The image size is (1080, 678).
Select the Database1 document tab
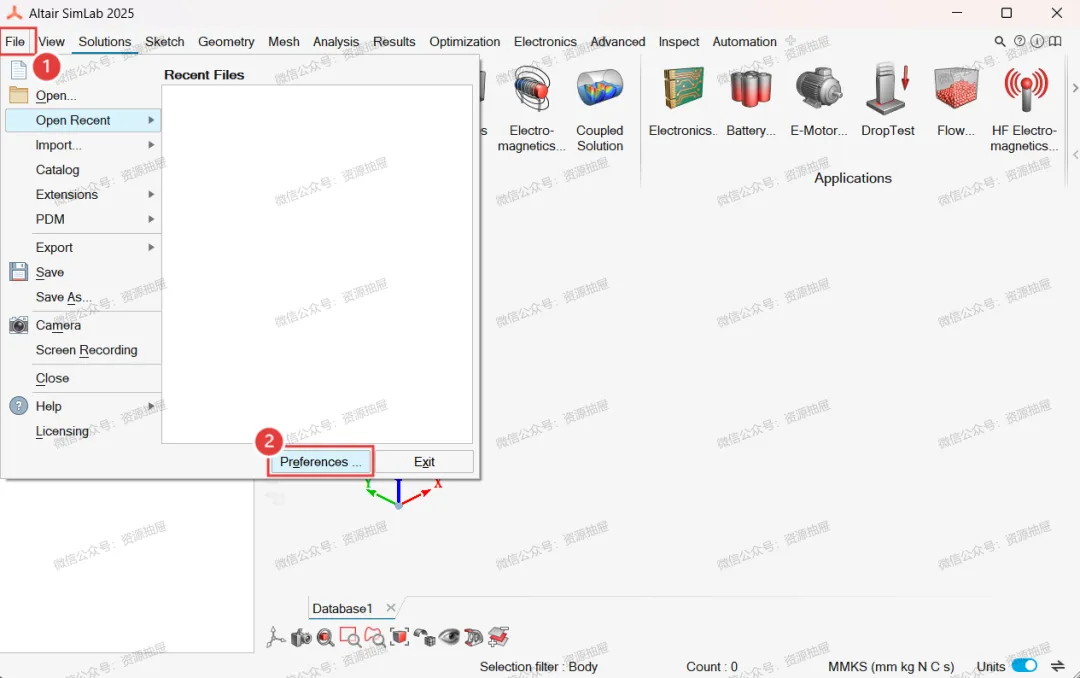coord(342,608)
